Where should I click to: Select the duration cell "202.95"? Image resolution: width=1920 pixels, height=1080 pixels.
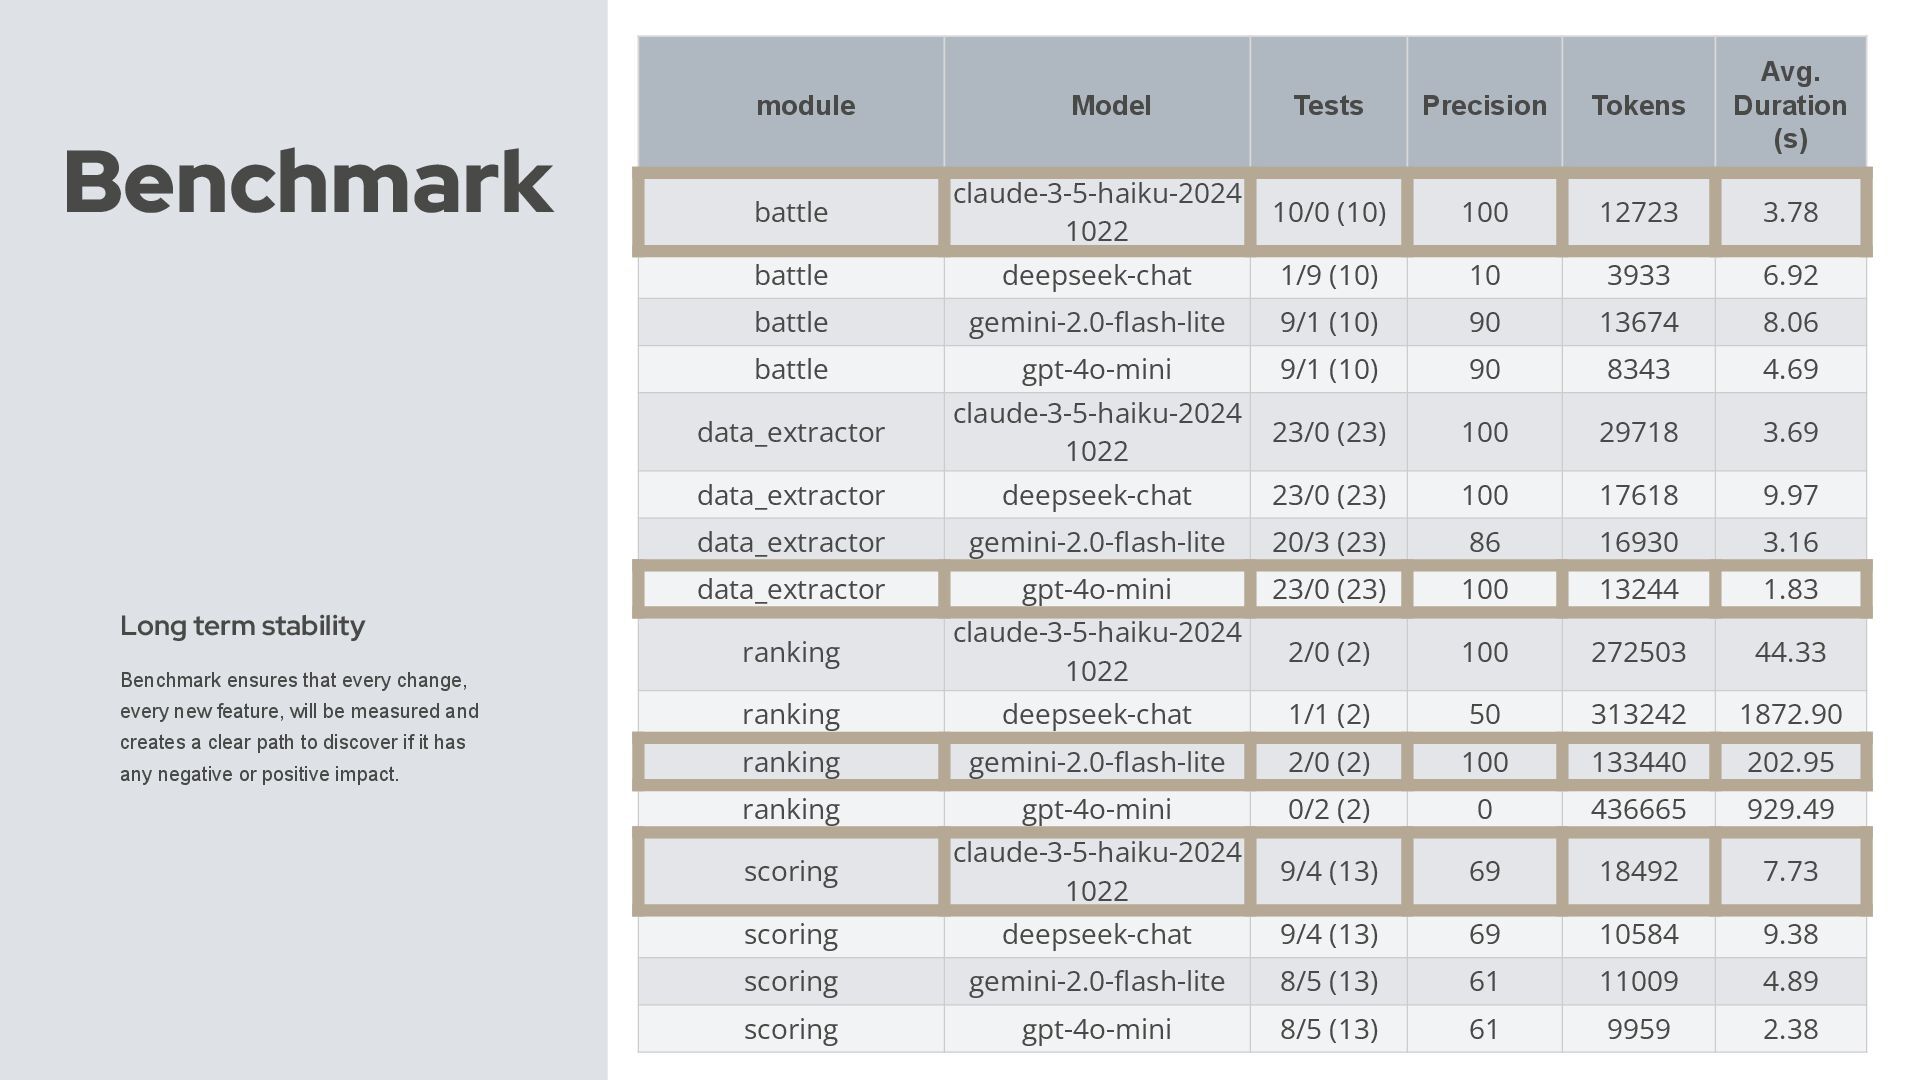pos(1790,762)
